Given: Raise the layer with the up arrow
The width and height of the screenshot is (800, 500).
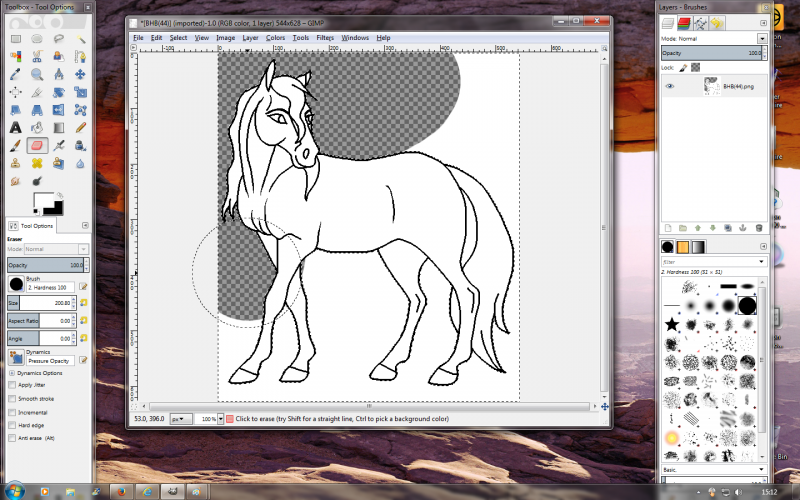Looking at the screenshot, I should [x=698, y=228].
